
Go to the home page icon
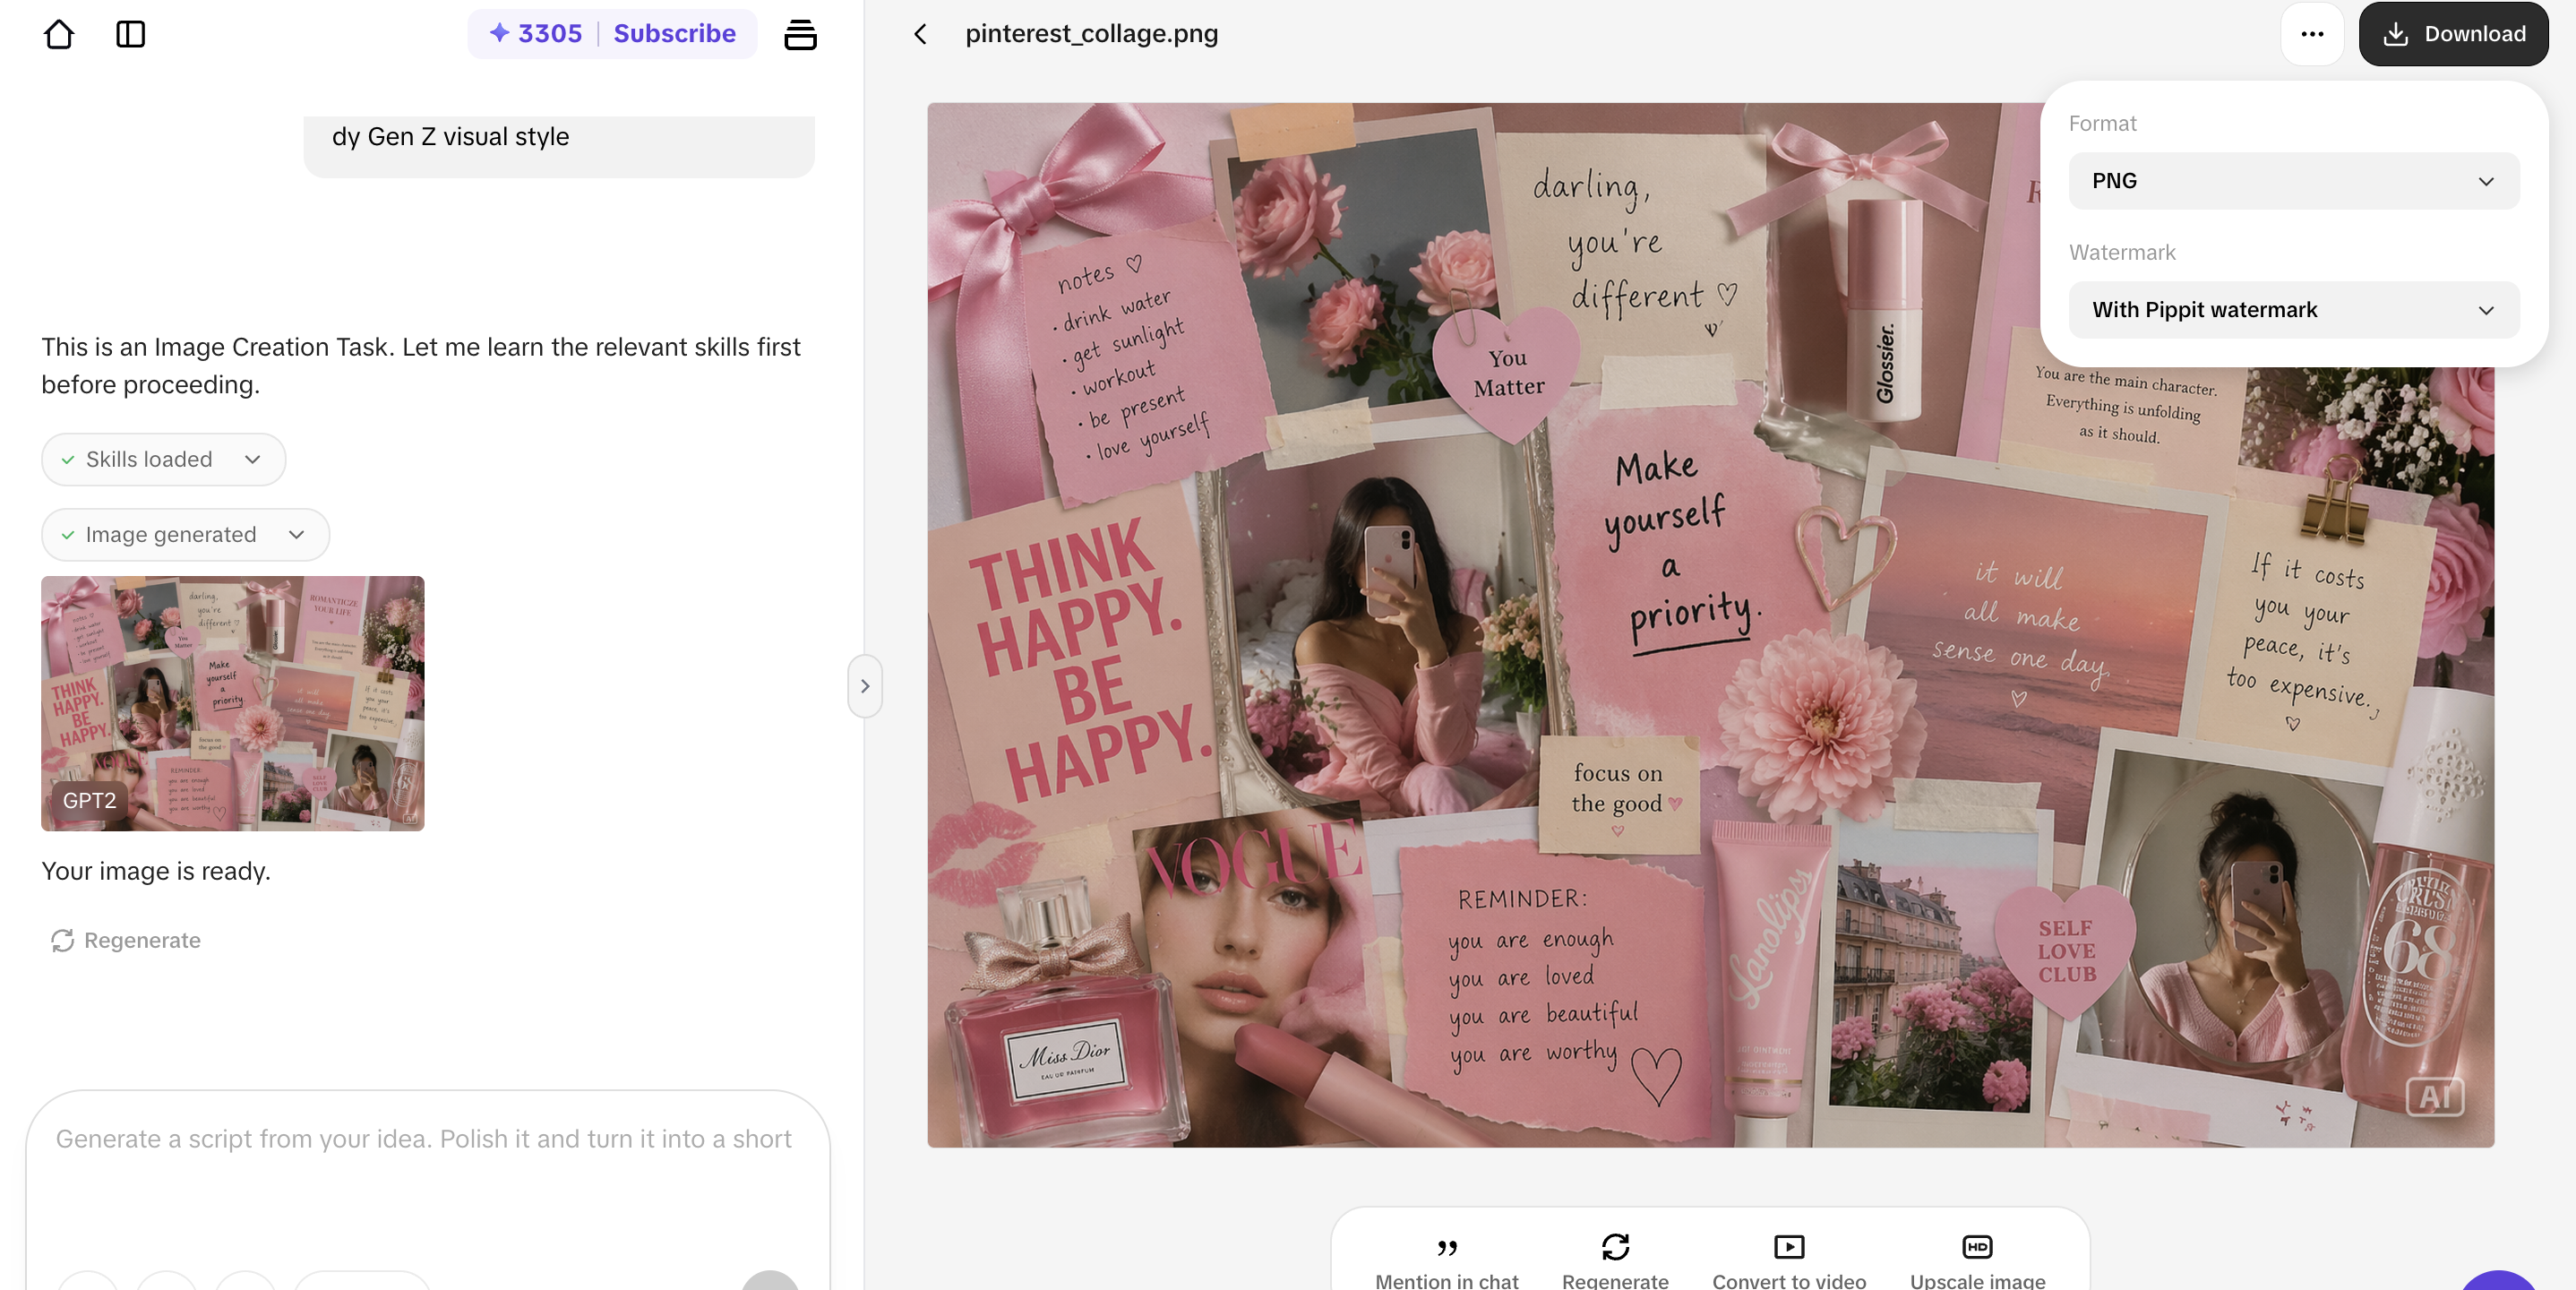point(59,34)
